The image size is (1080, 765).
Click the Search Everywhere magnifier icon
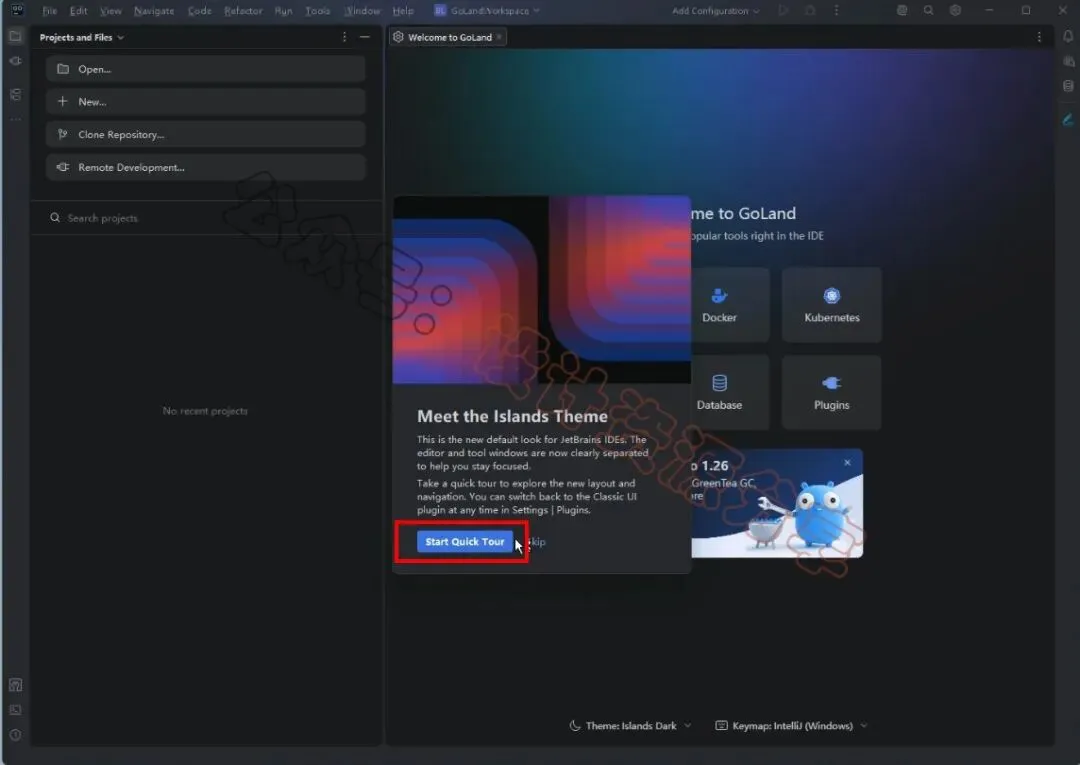928,10
